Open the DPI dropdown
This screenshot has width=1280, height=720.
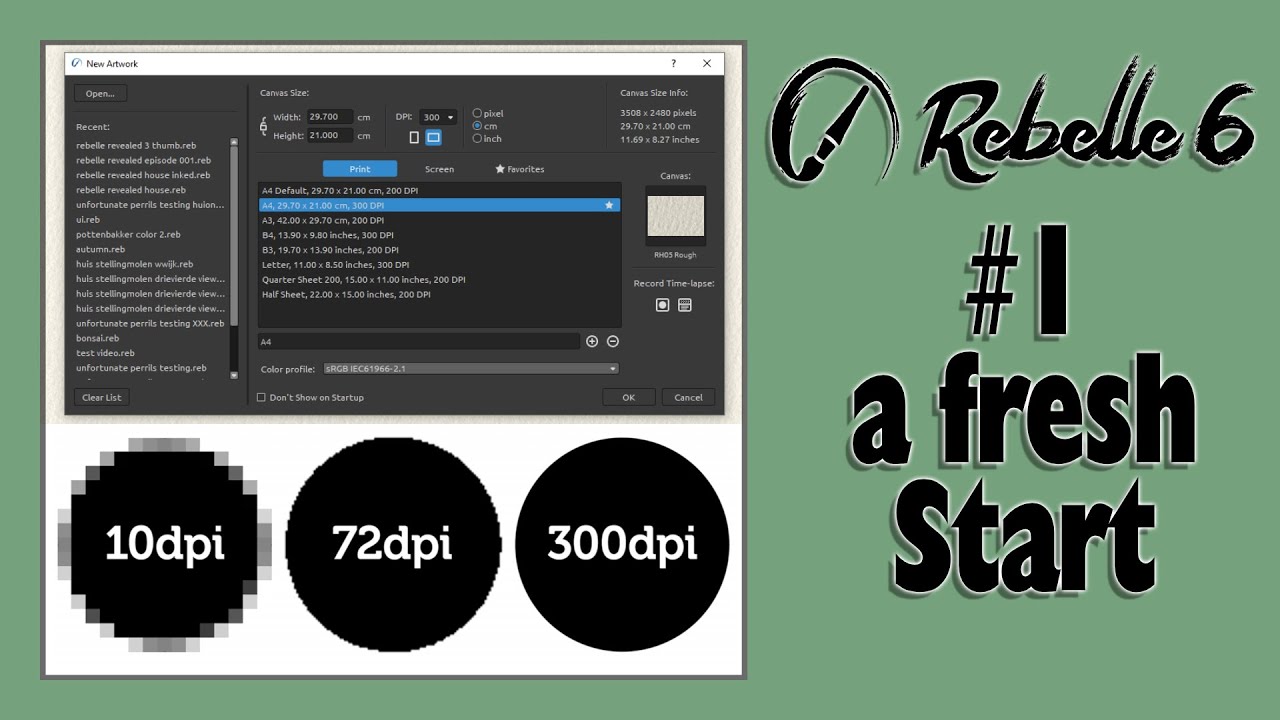pyautogui.click(x=438, y=117)
